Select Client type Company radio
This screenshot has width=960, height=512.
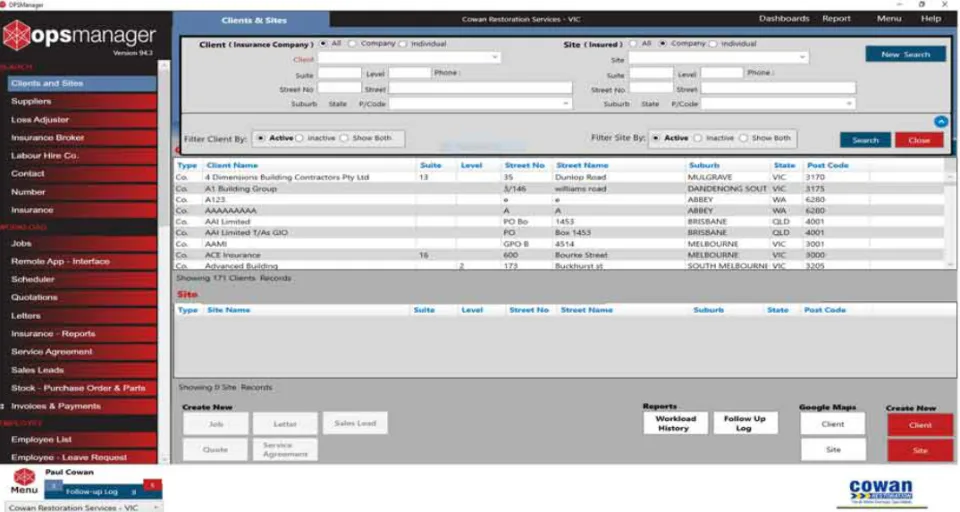pyautogui.click(x=352, y=43)
